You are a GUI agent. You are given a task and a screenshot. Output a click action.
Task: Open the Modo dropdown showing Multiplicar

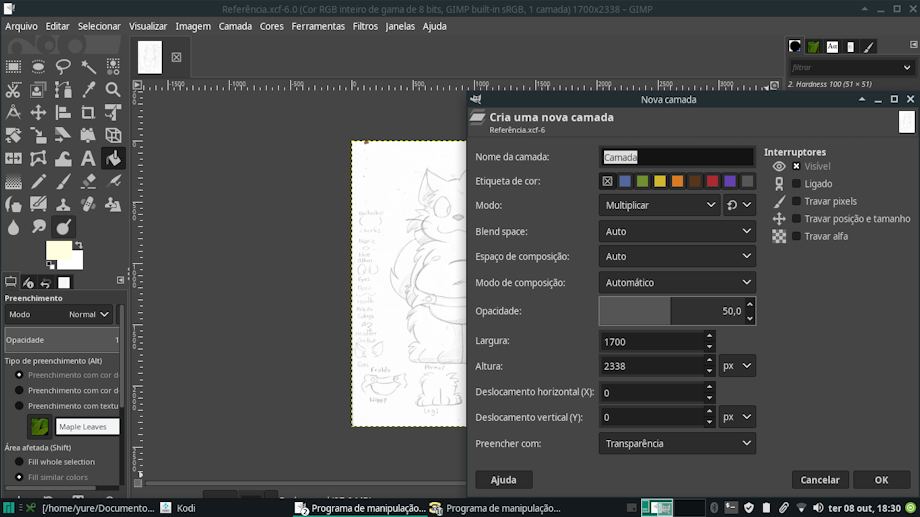click(x=659, y=205)
